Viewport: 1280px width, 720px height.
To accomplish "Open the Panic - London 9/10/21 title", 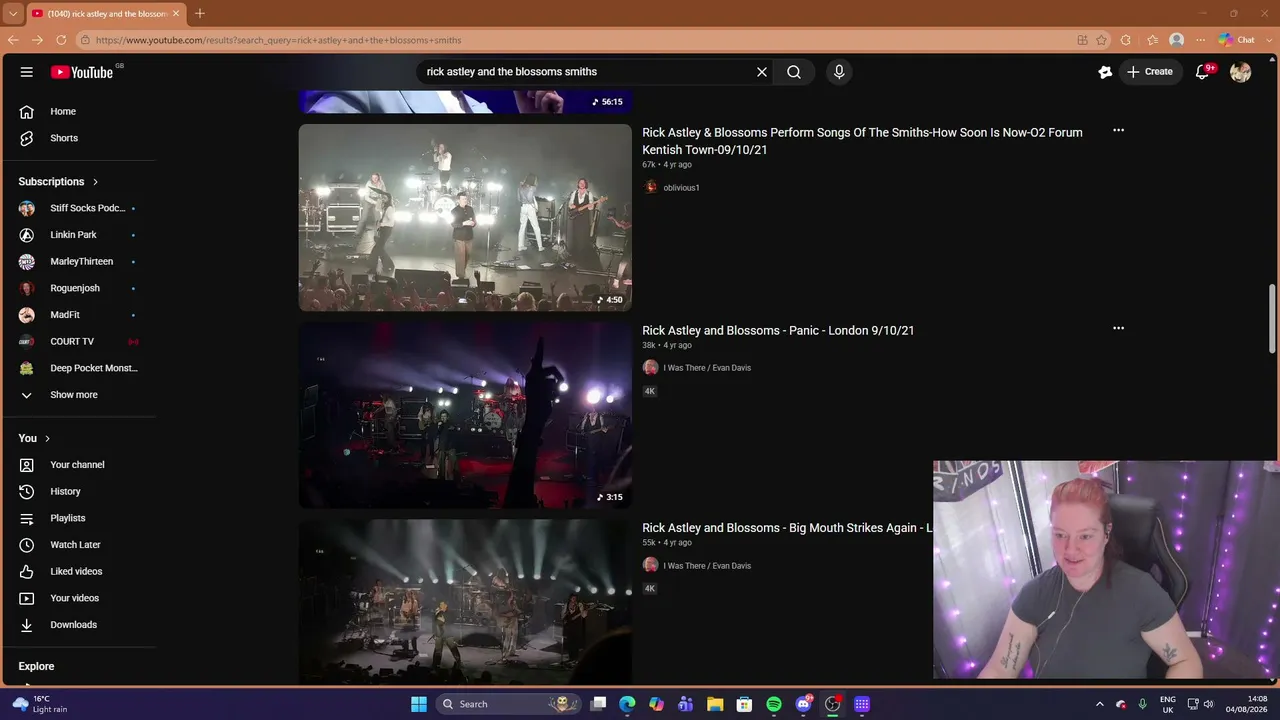I will pos(778,330).
